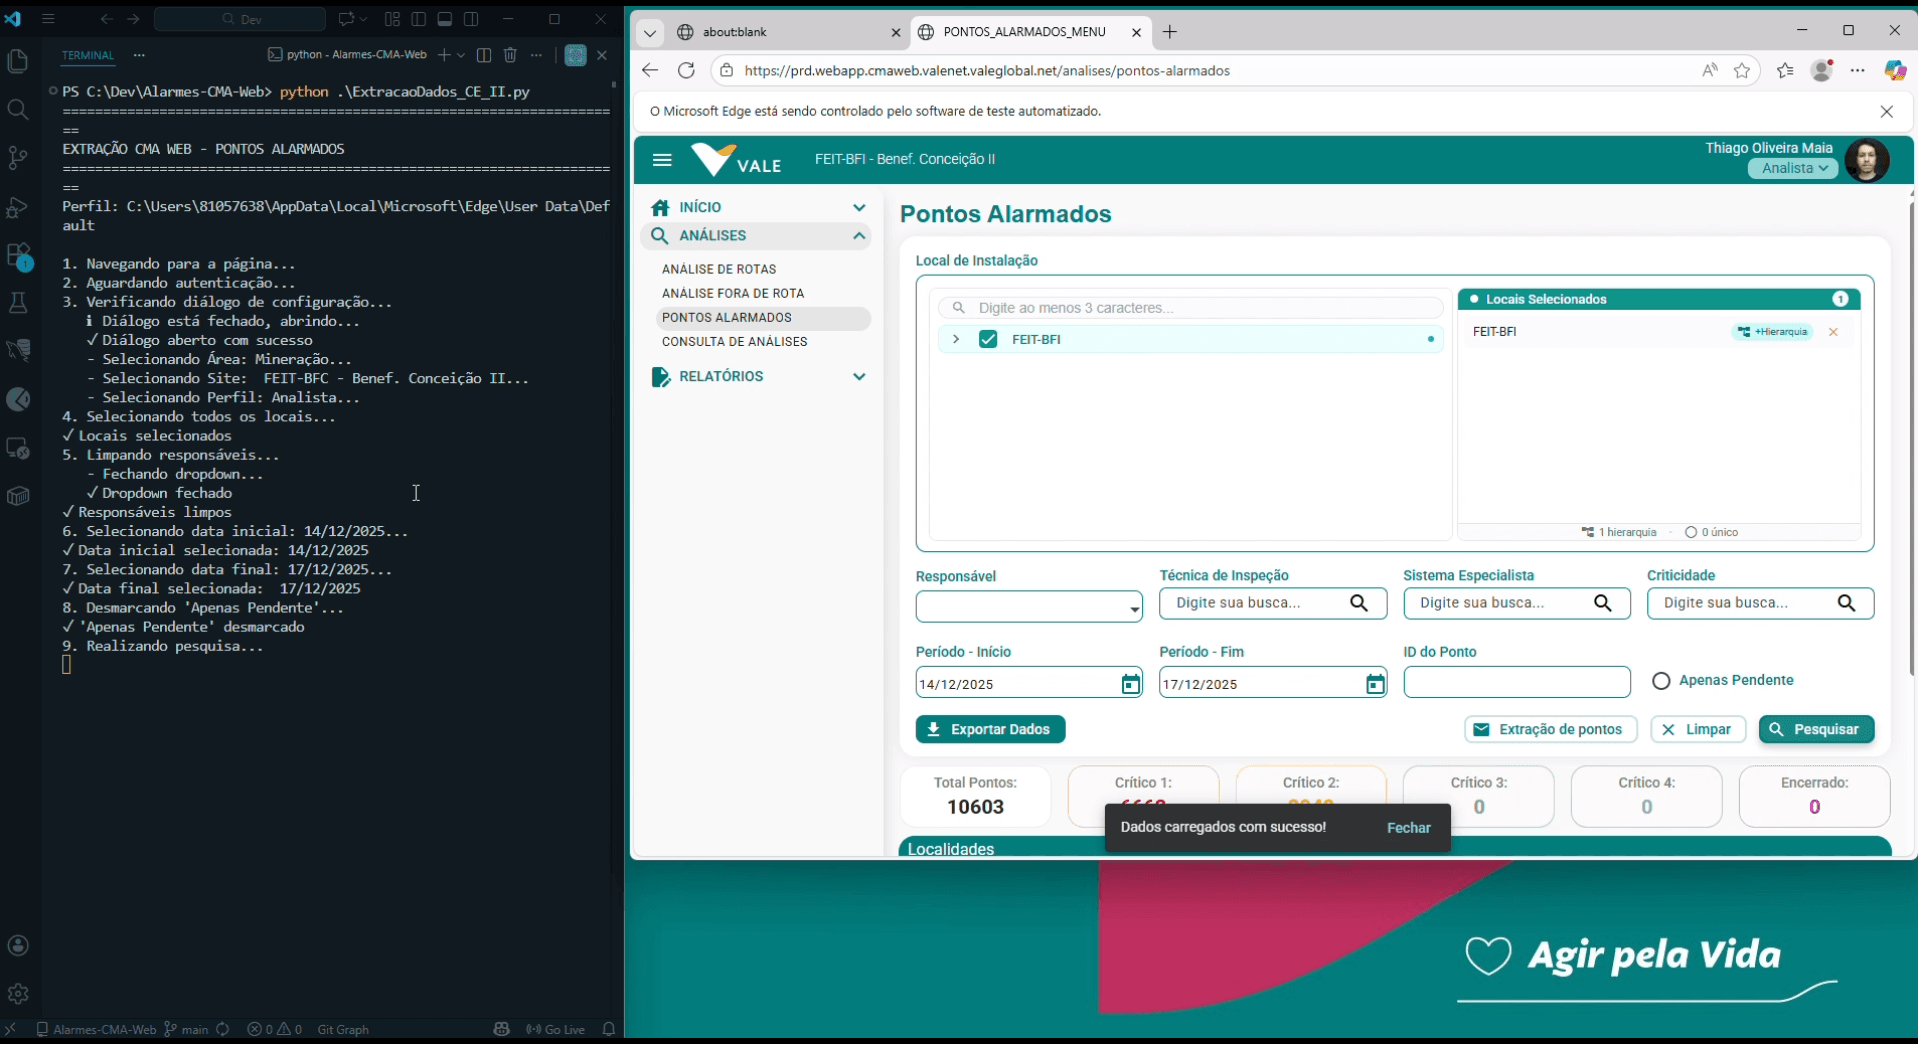Open the Período - Início calendar picker
The height and width of the screenshot is (1044, 1918).
[1130, 684]
